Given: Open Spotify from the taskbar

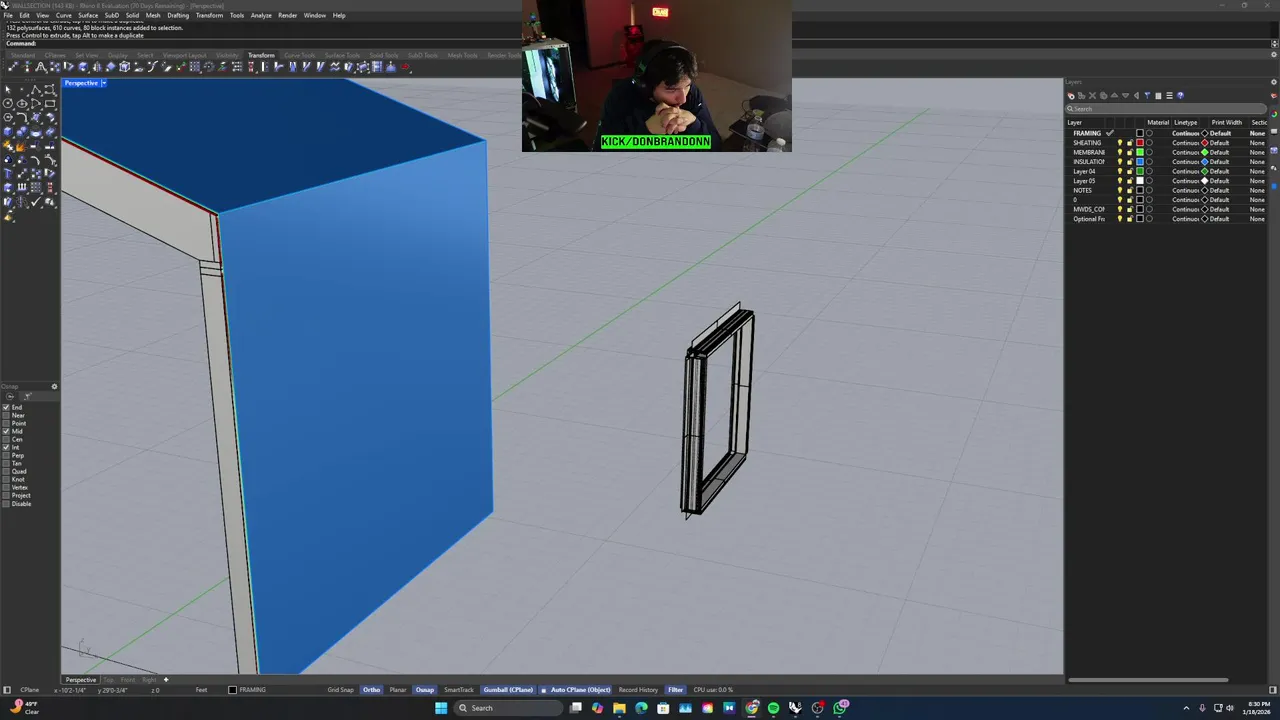Looking at the screenshot, I should (773, 708).
